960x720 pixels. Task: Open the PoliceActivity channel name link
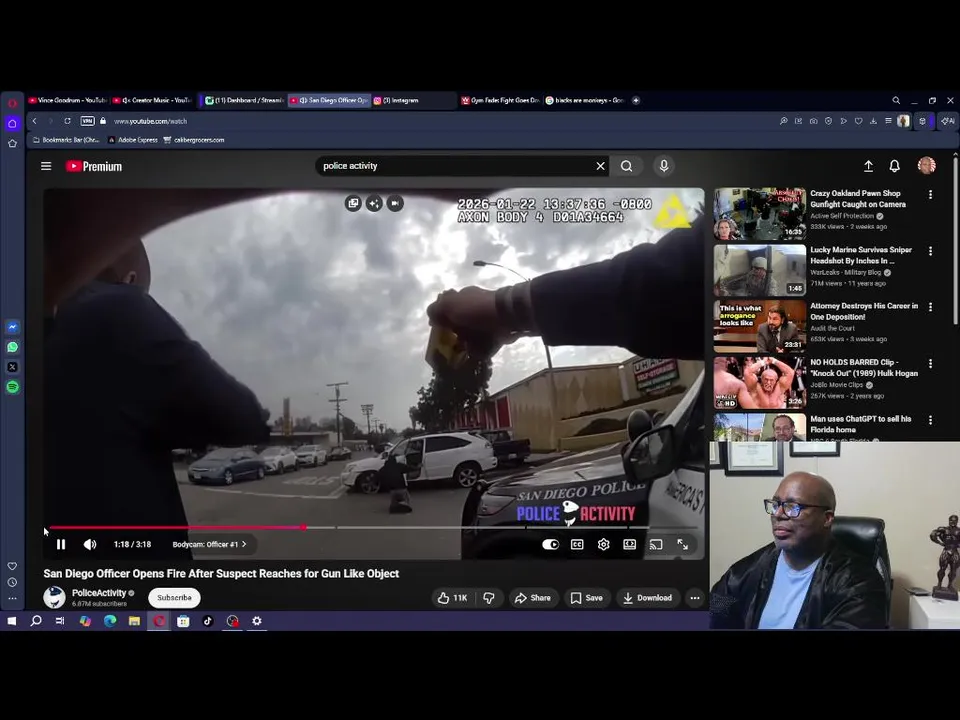tap(99, 593)
